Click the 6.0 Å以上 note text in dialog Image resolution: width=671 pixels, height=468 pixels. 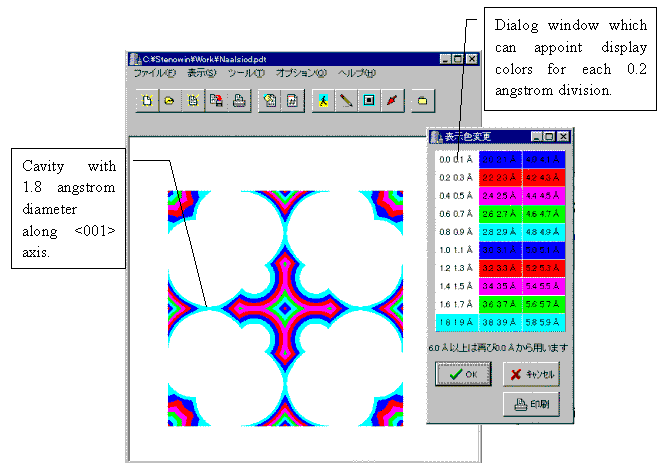point(498,348)
